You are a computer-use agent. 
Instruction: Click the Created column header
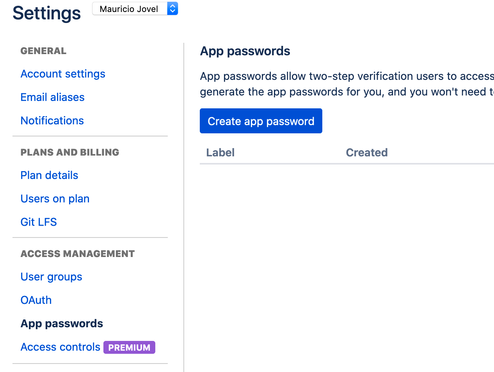click(x=367, y=152)
